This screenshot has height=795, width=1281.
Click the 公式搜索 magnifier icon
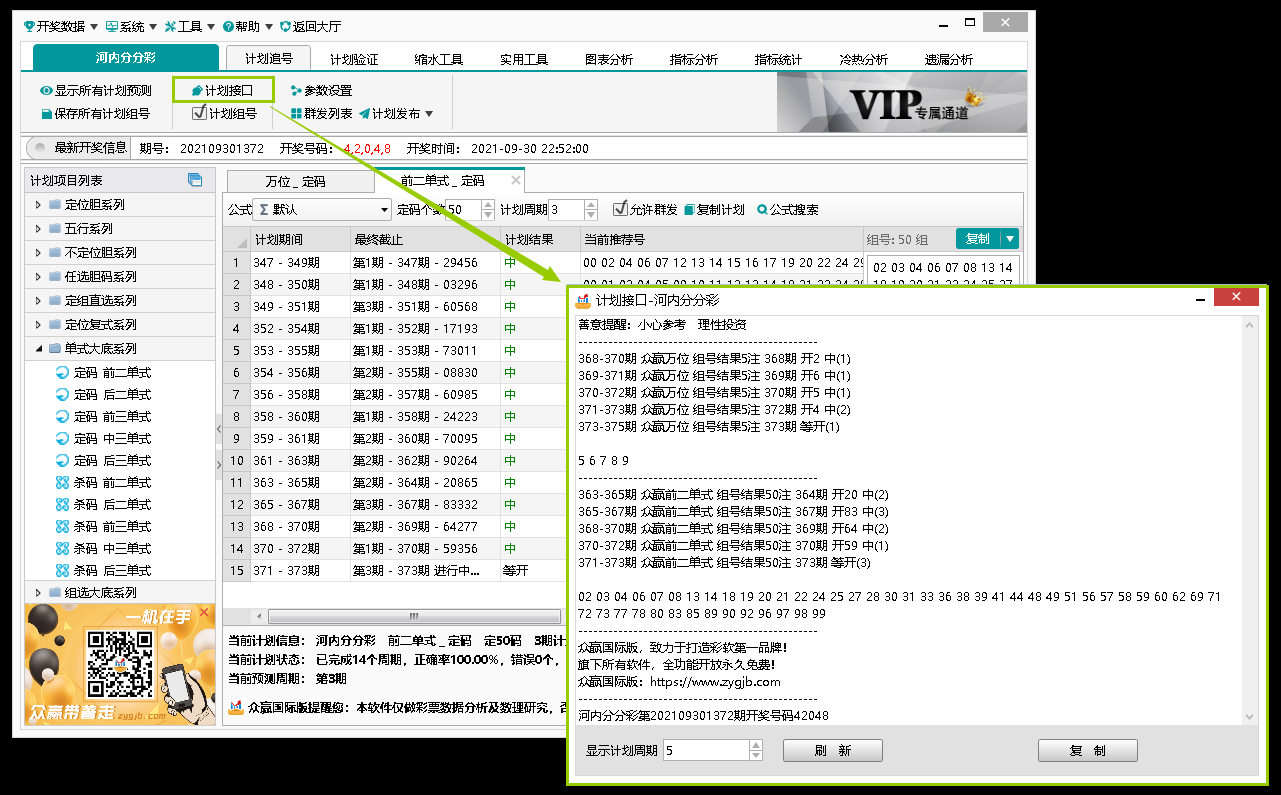(762, 210)
